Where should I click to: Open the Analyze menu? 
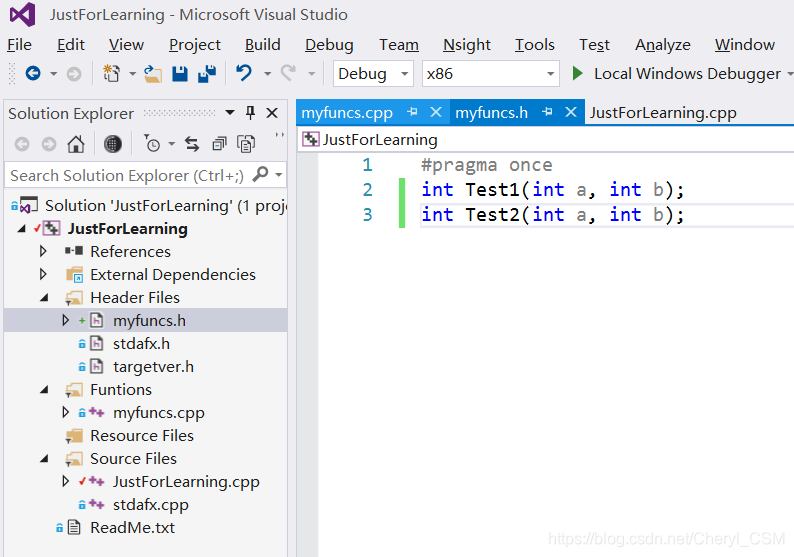coord(662,45)
